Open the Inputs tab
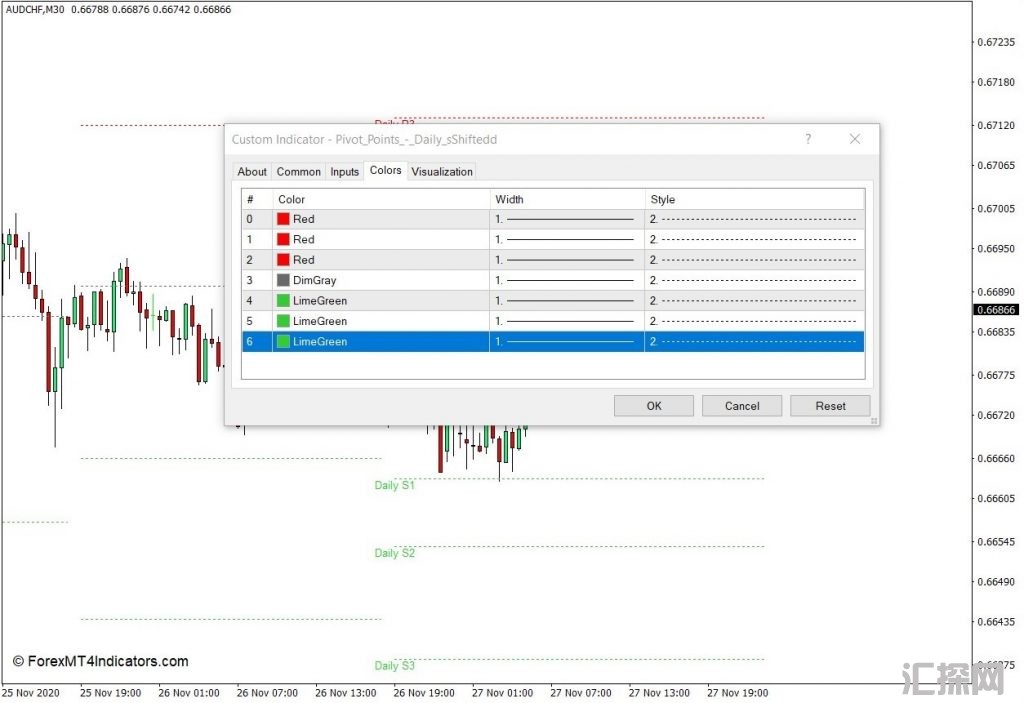The image size is (1024, 703). click(x=344, y=172)
